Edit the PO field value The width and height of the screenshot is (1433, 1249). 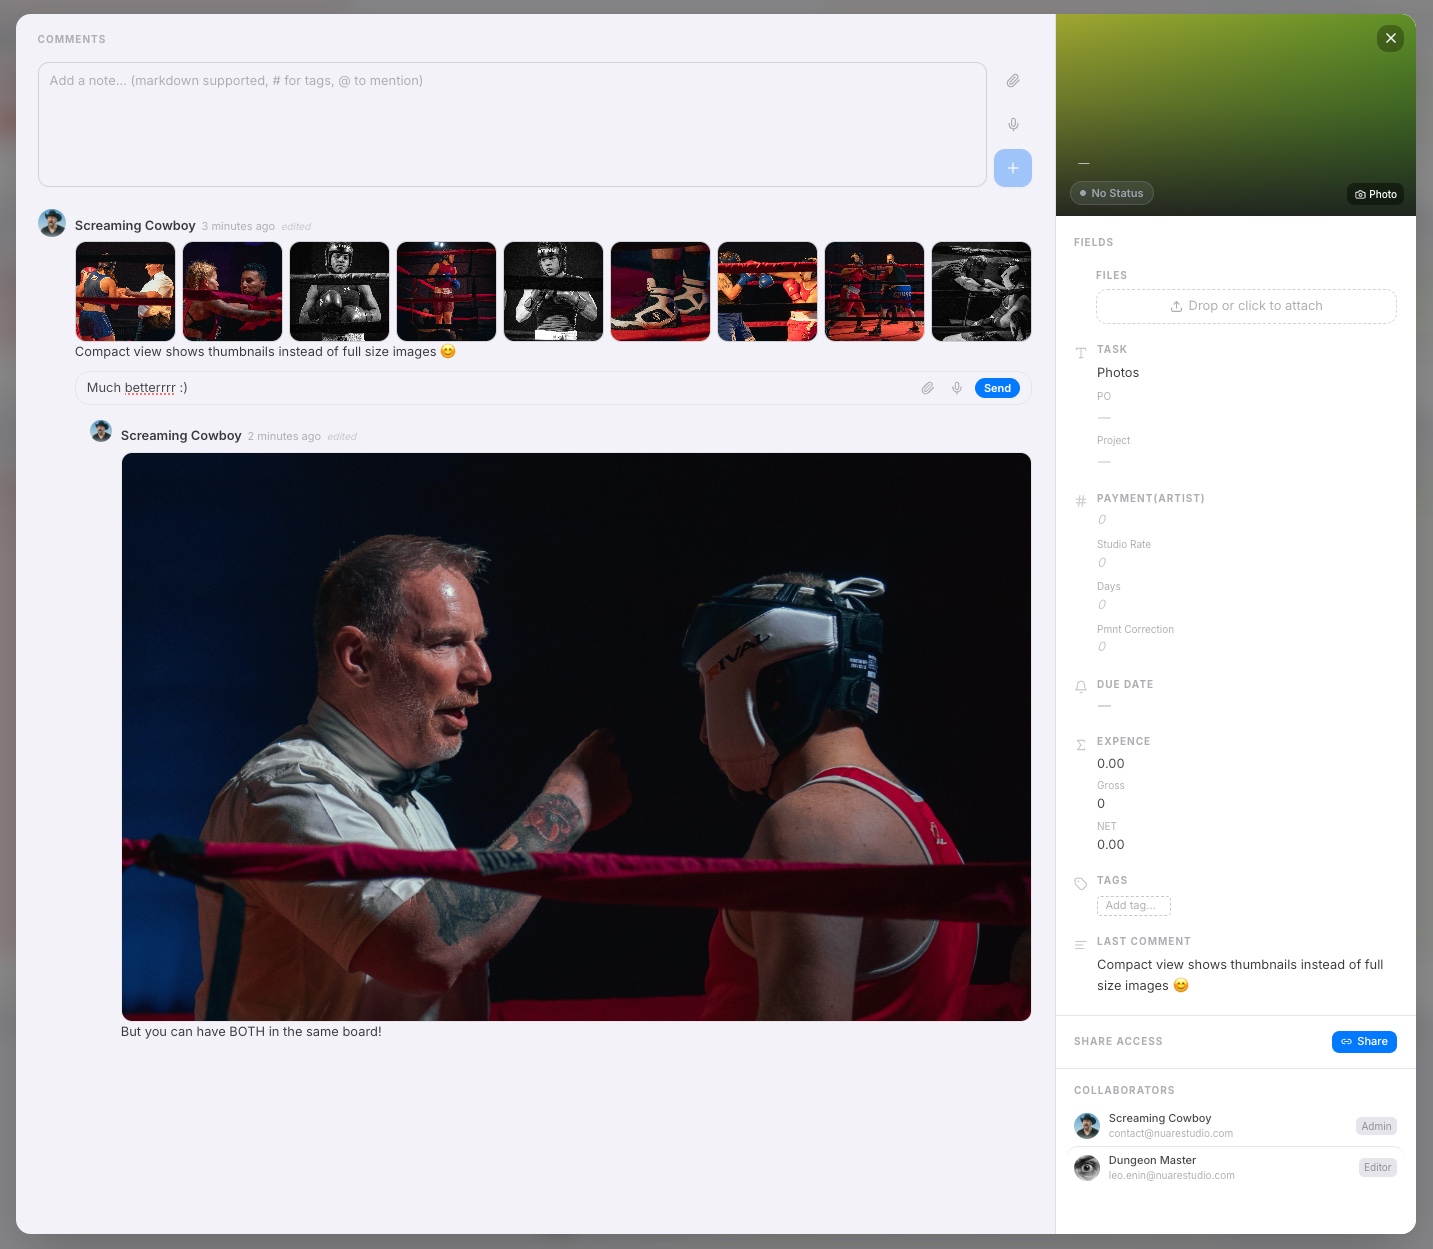click(x=1104, y=418)
